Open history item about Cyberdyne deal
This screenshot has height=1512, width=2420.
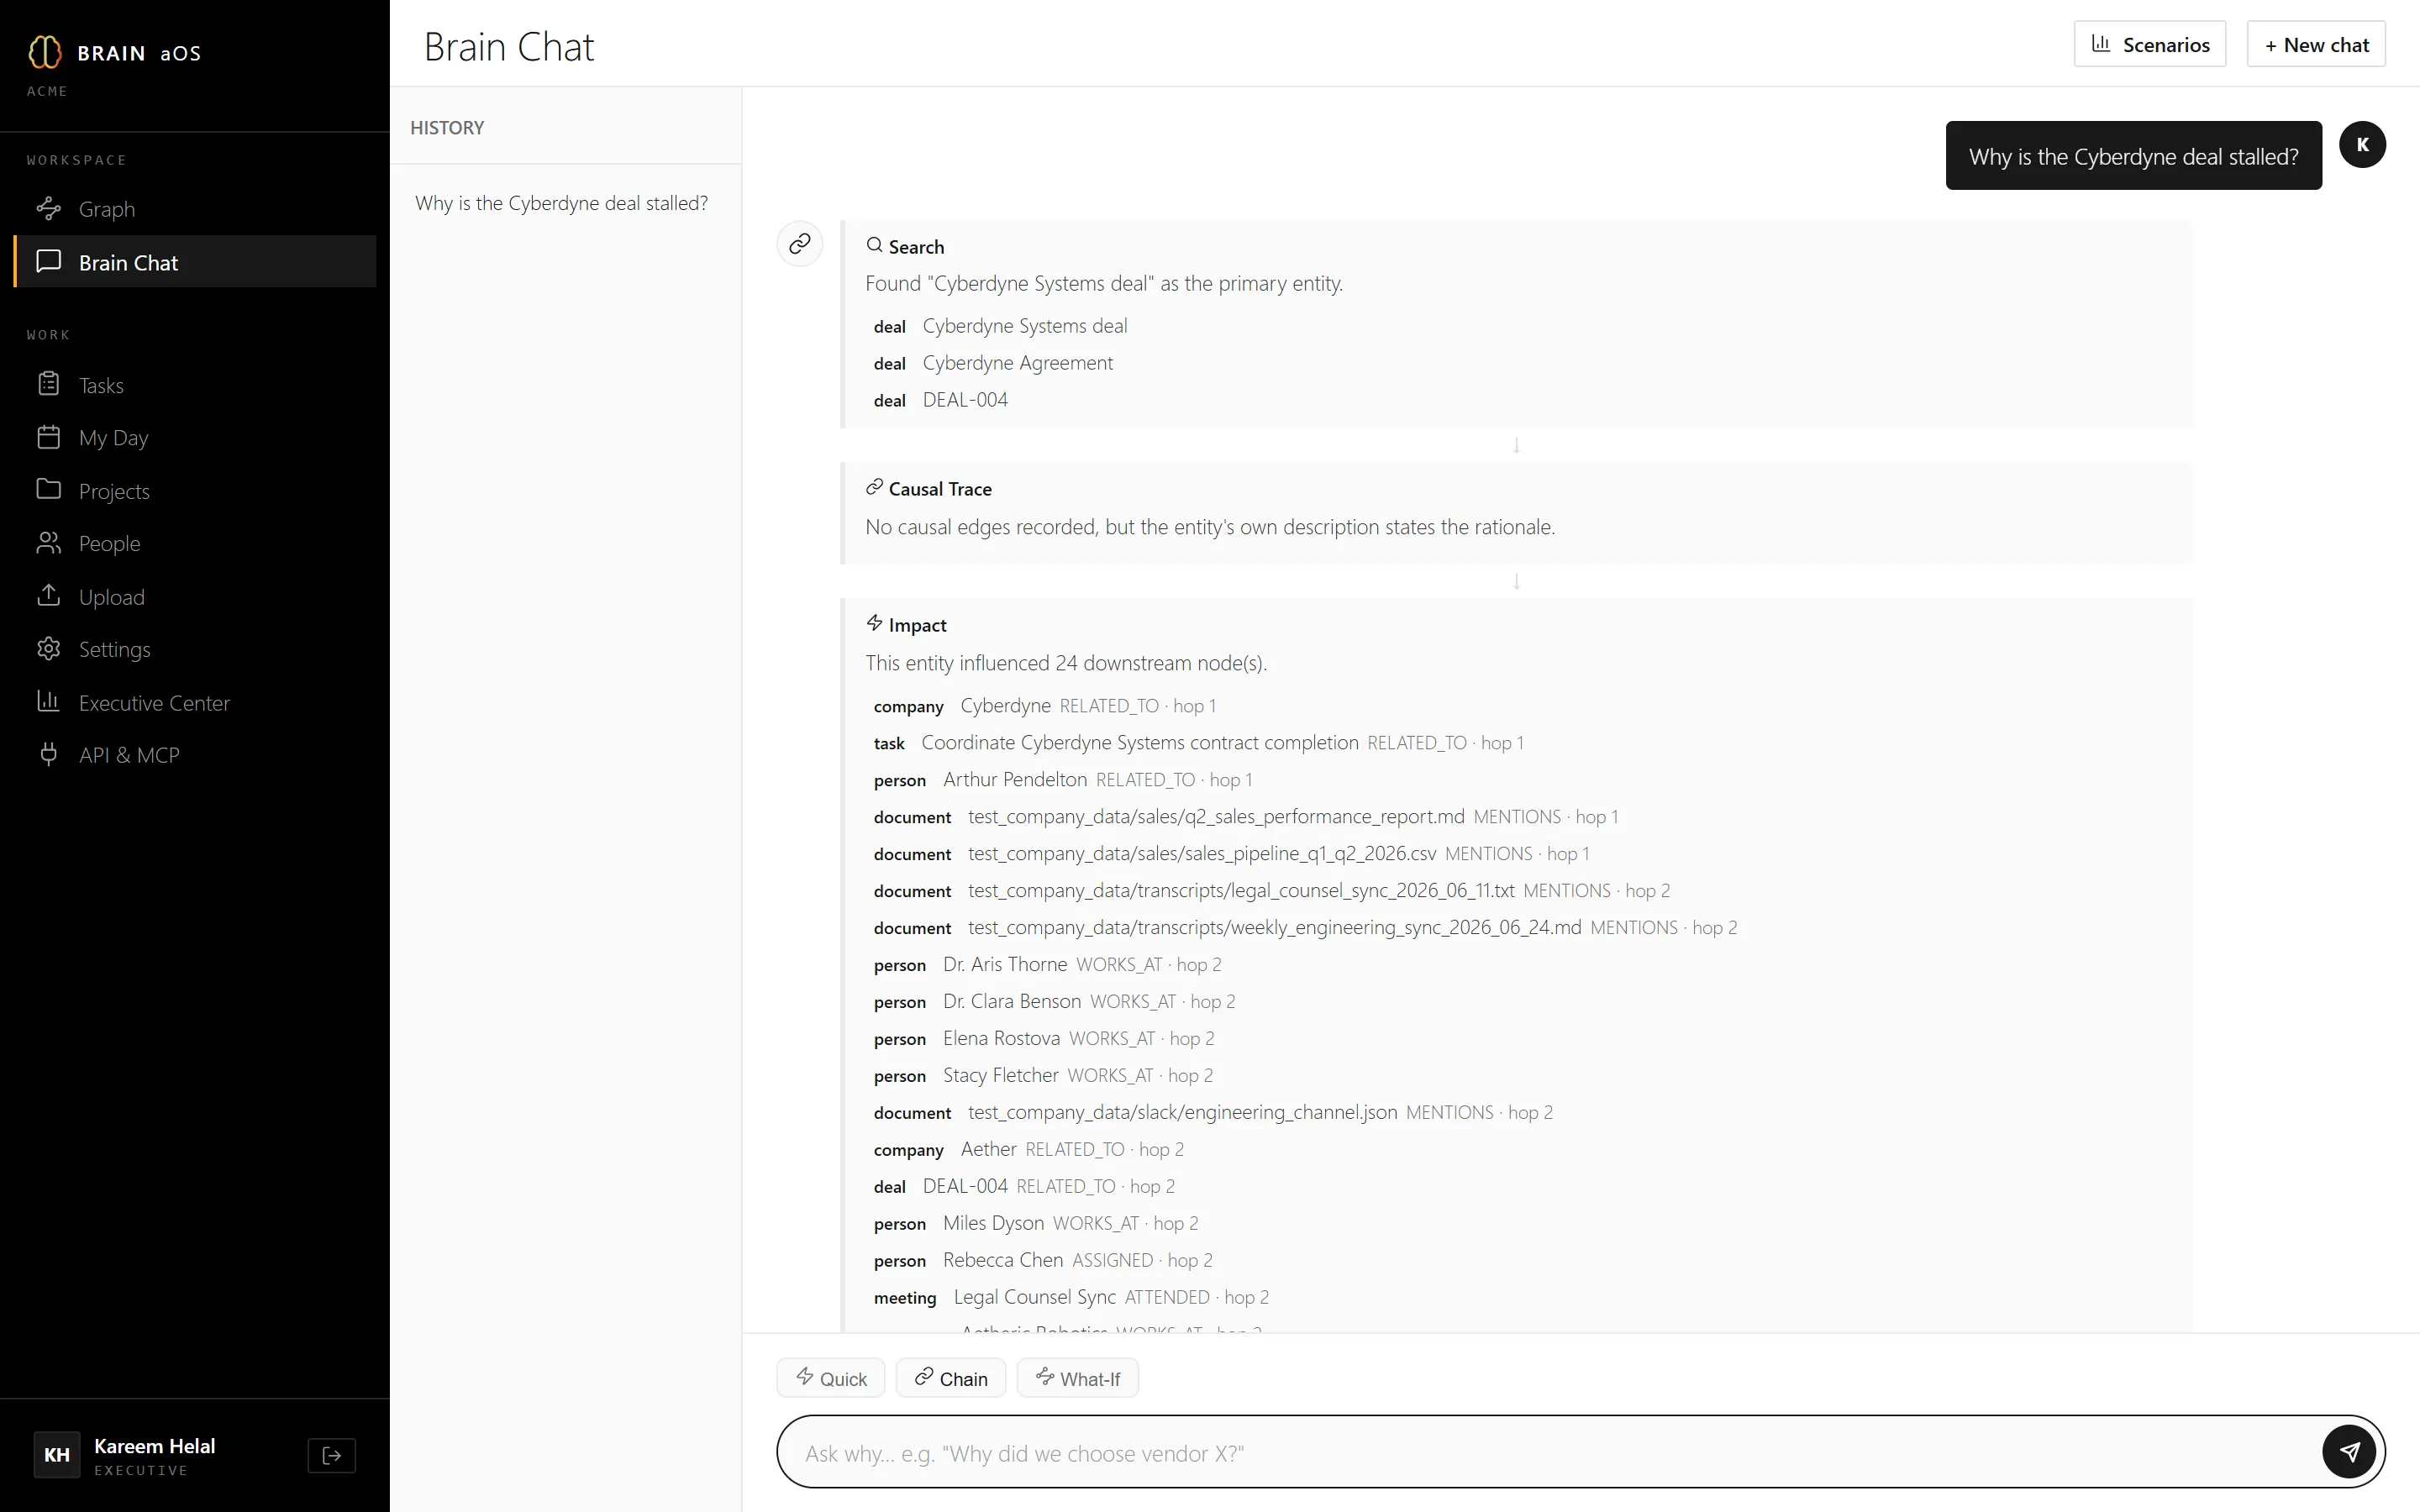coord(562,203)
